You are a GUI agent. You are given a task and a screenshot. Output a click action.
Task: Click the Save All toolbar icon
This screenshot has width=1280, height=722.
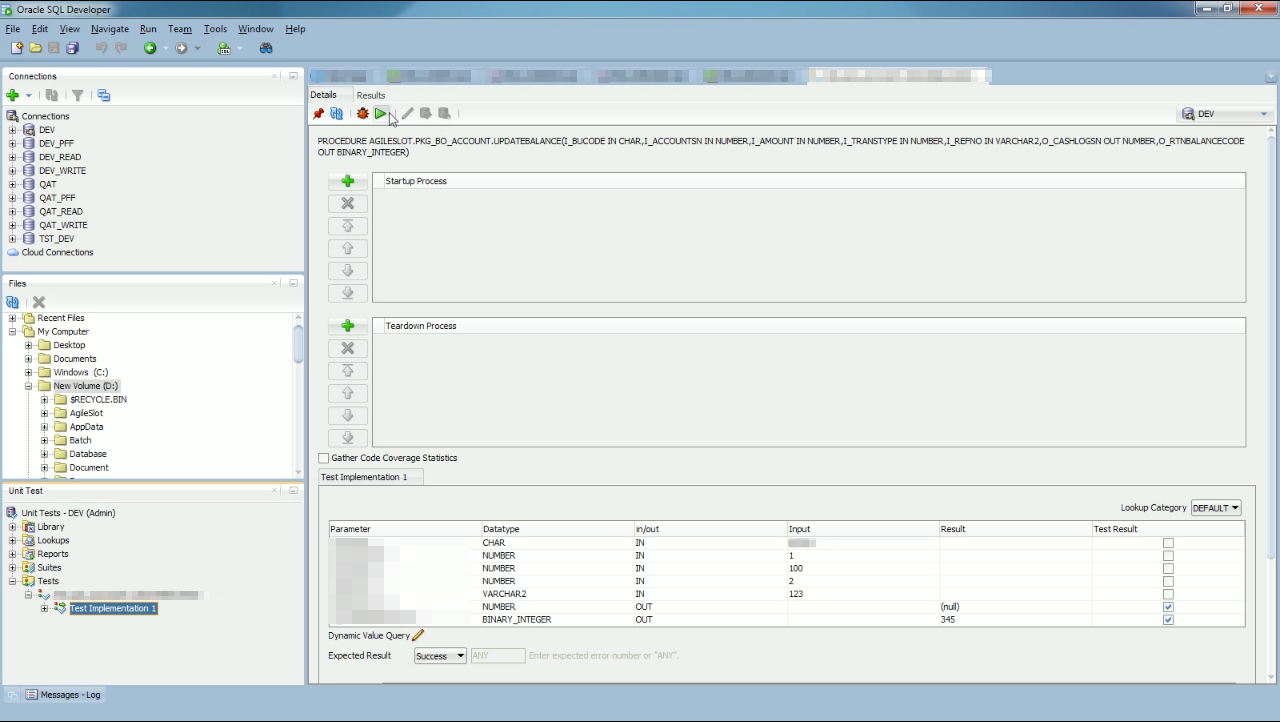point(72,48)
